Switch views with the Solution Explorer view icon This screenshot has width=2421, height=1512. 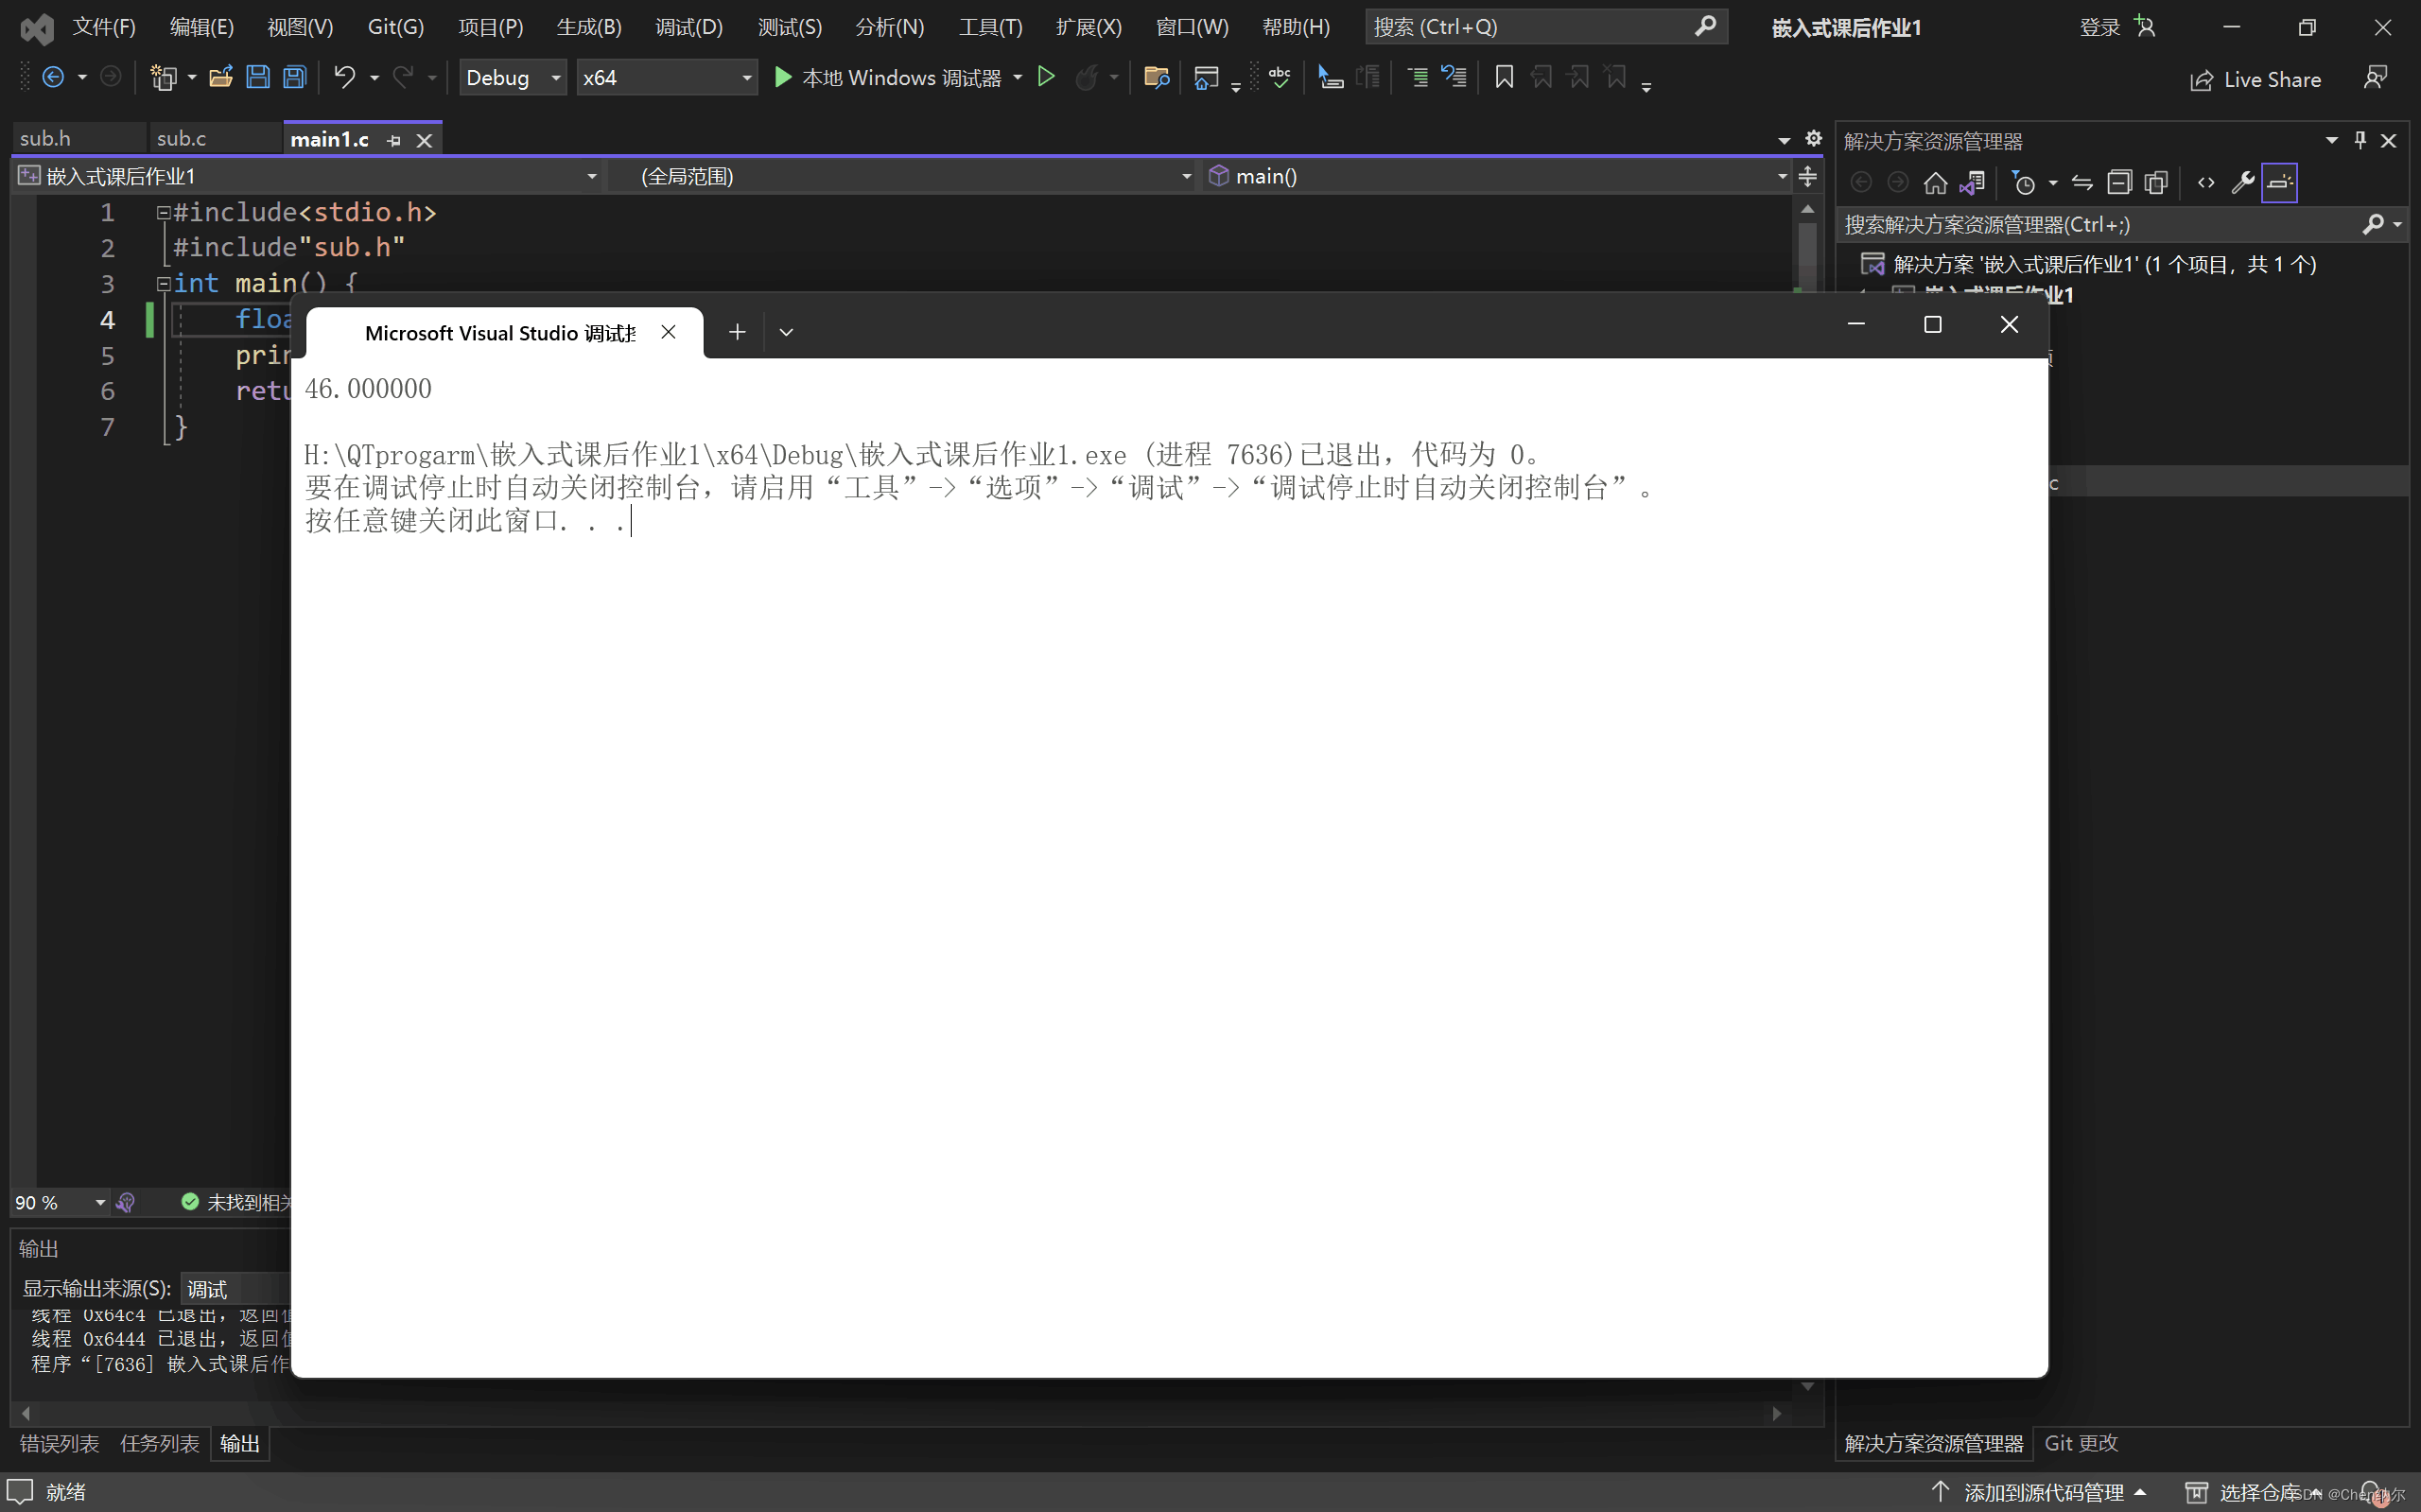(1973, 182)
